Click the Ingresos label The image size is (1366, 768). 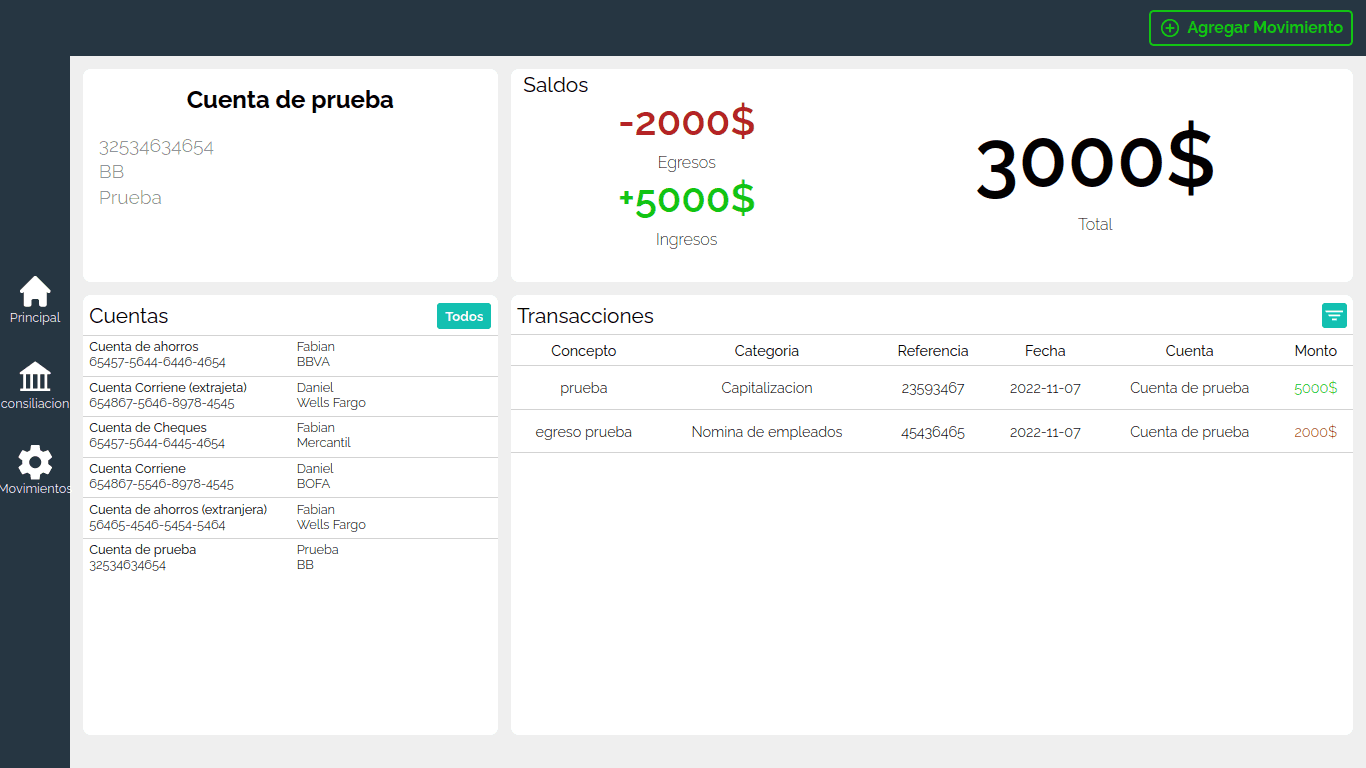coord(687,240)
